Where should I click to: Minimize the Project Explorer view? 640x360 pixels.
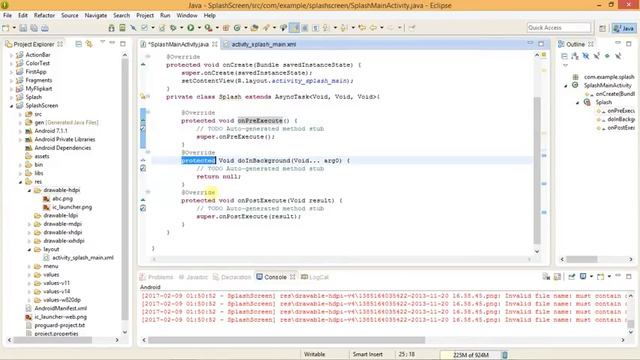tap(112, 43)
